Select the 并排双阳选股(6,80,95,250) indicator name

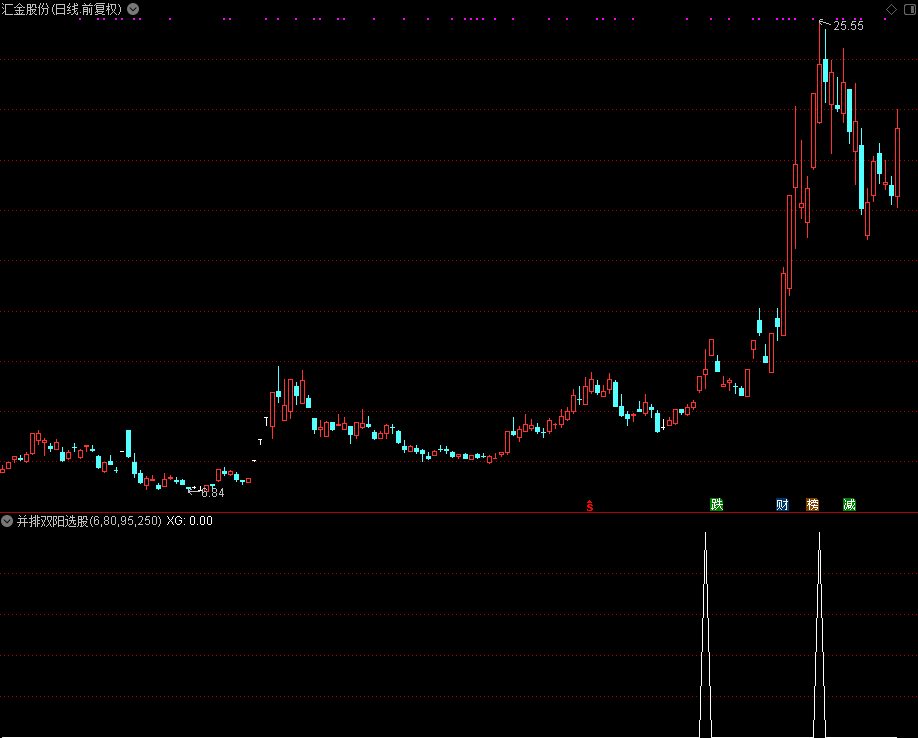[x=89, y=521]
